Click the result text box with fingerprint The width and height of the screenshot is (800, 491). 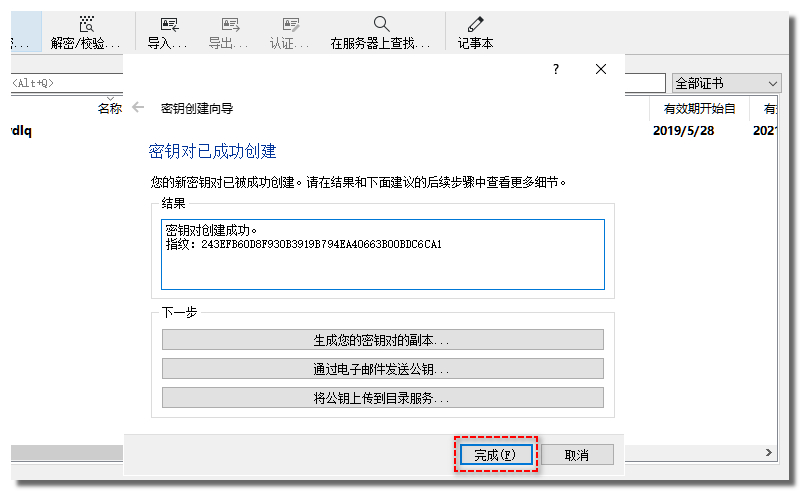pos(383,254)
